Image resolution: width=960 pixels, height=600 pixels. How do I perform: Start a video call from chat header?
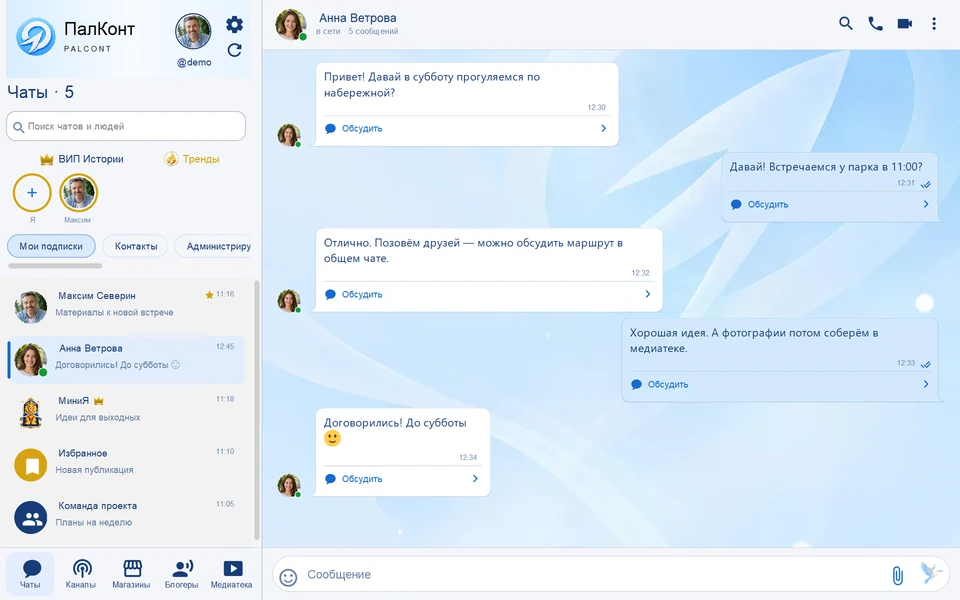tap(904, 23)
